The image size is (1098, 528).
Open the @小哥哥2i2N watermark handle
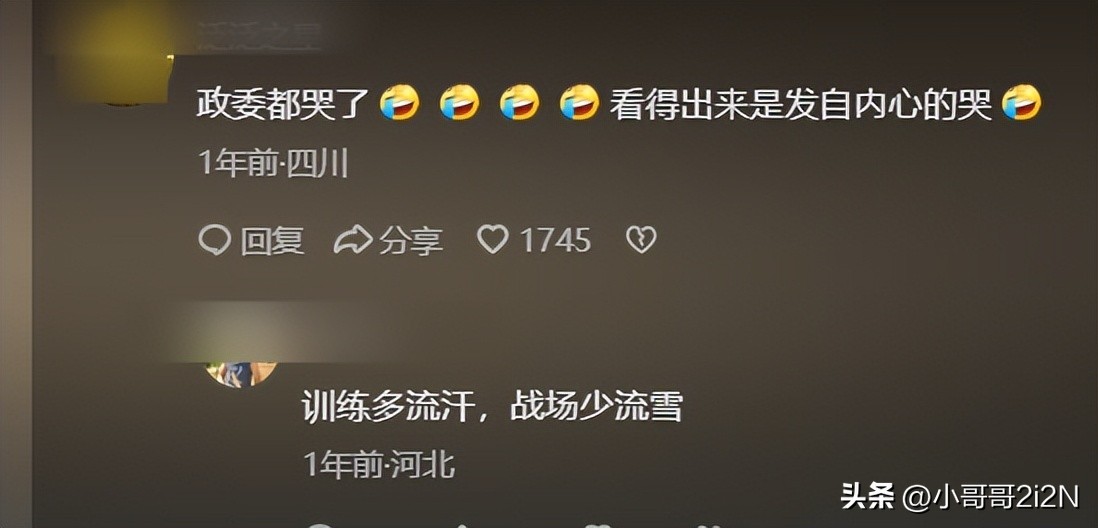click(x=992, y=497)
